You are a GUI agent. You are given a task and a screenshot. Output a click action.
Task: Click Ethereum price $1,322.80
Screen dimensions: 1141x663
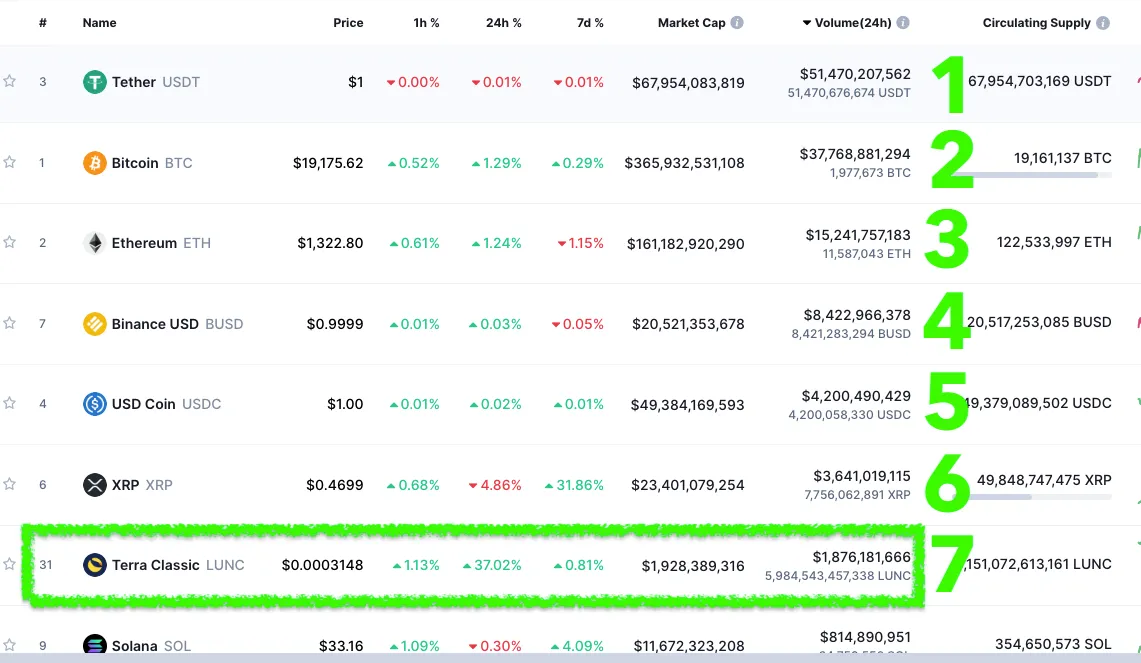pos(330,243)
